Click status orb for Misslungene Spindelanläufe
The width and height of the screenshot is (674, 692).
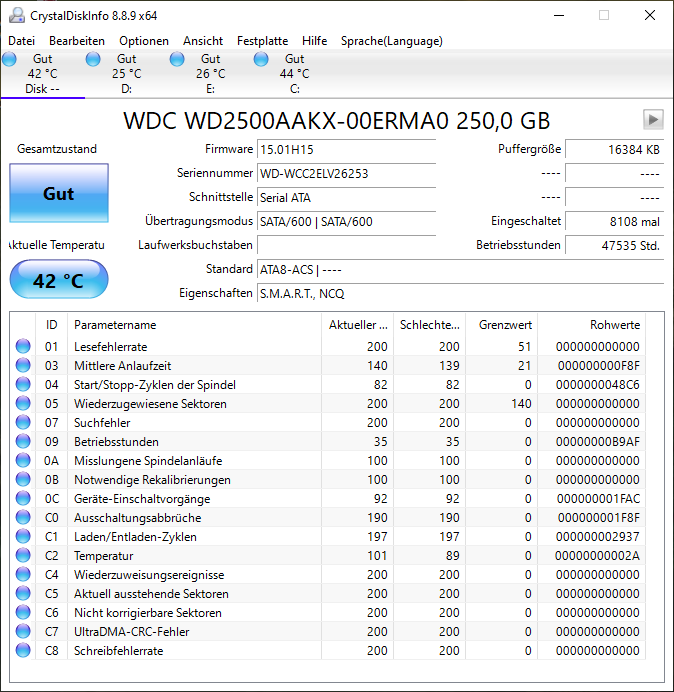click(23, 460)
